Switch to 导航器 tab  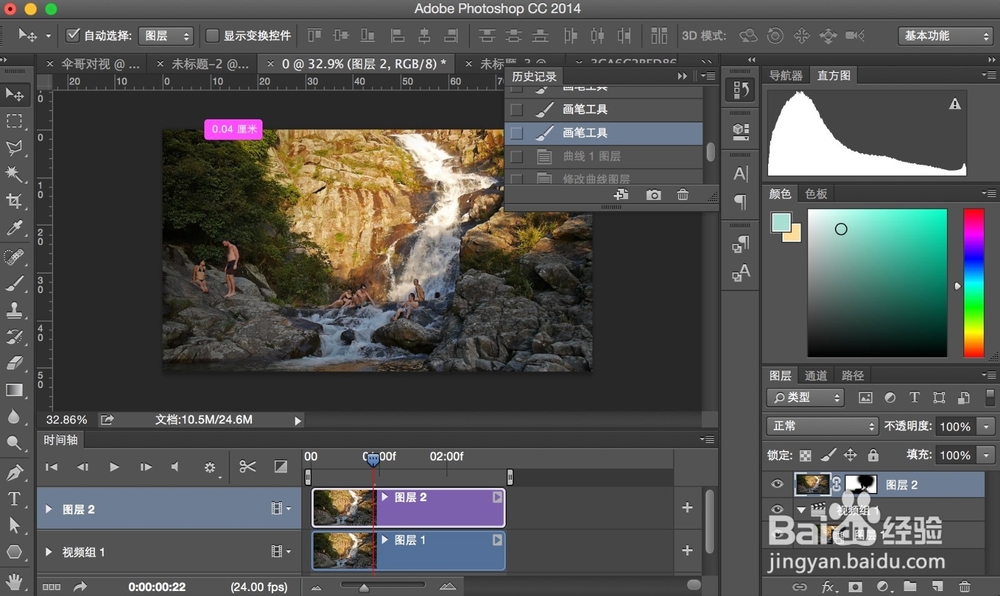(786, 76)
